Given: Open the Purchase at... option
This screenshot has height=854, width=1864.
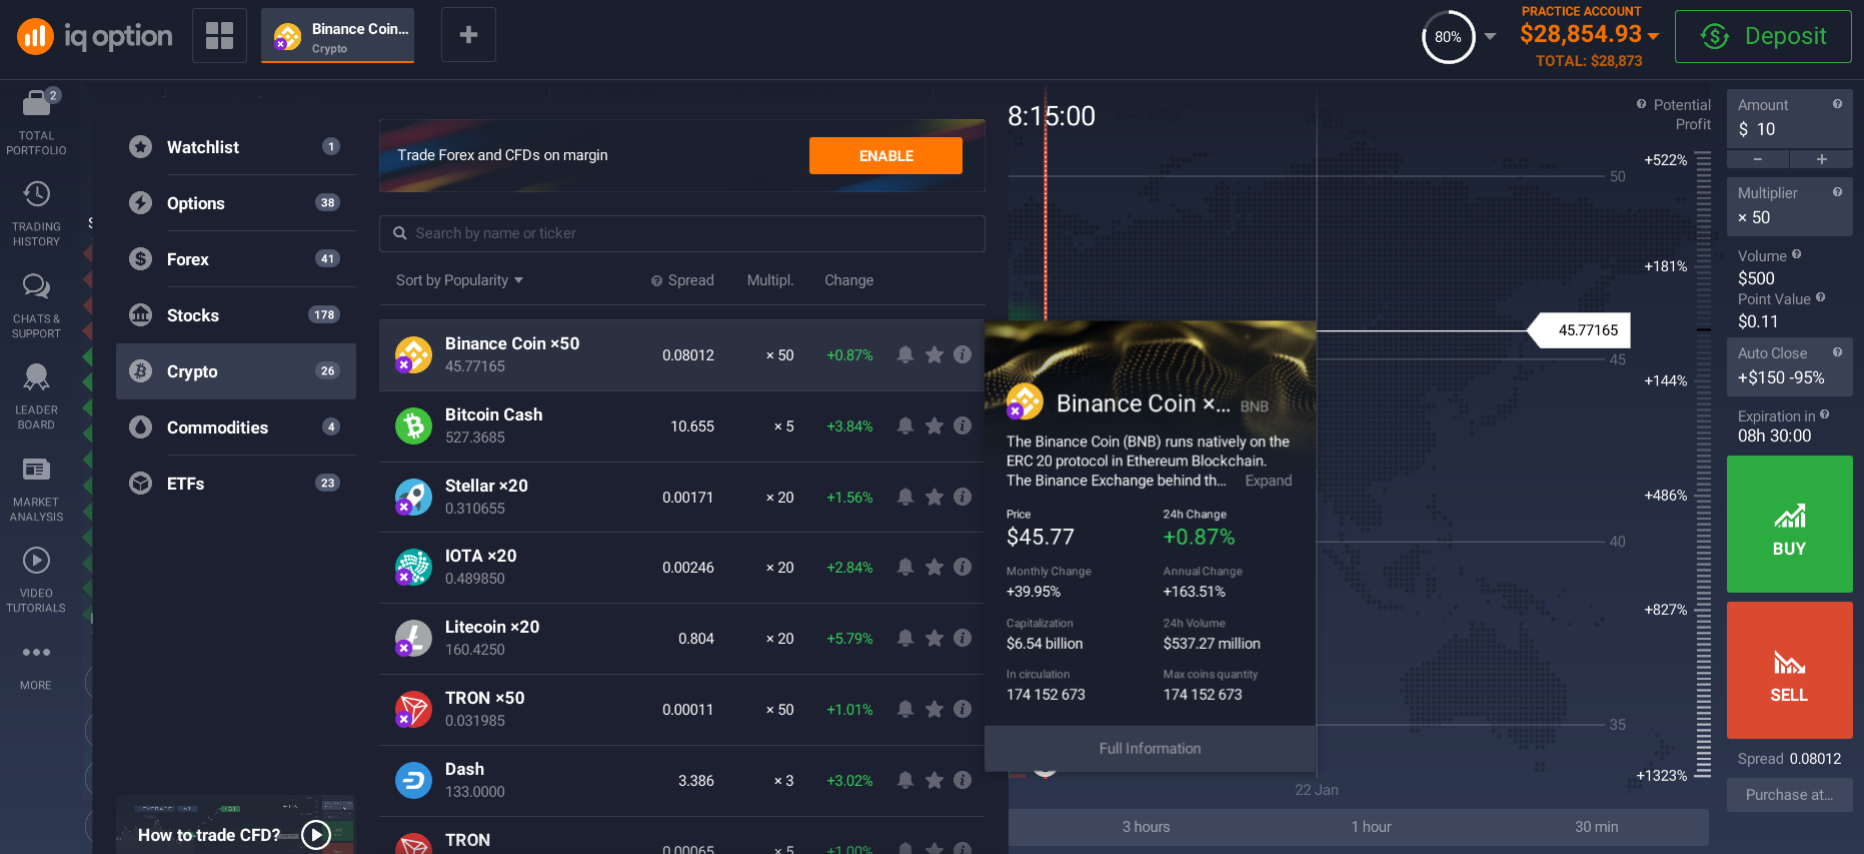Looking at the screenshot, I should click(x=1789, y=795).
